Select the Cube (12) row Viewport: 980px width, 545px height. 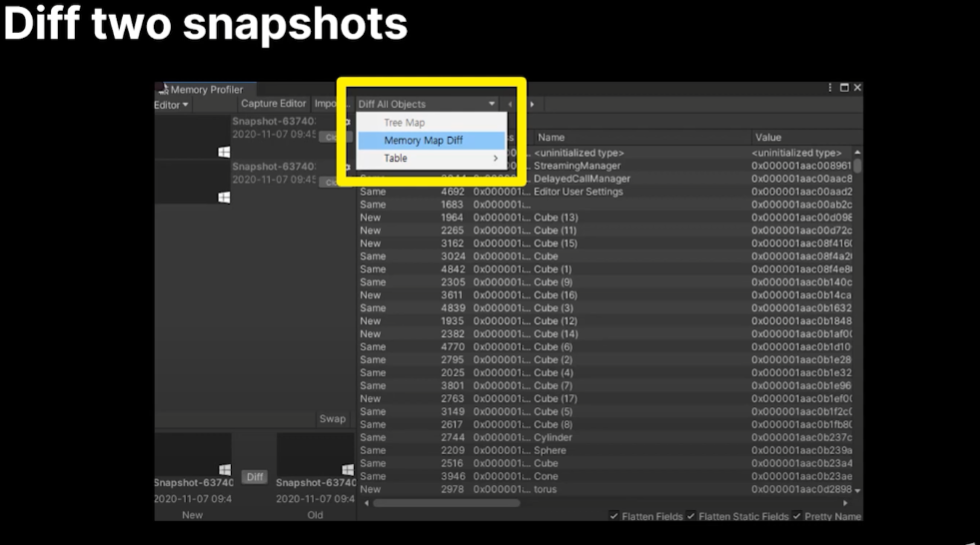pos(605,321)
